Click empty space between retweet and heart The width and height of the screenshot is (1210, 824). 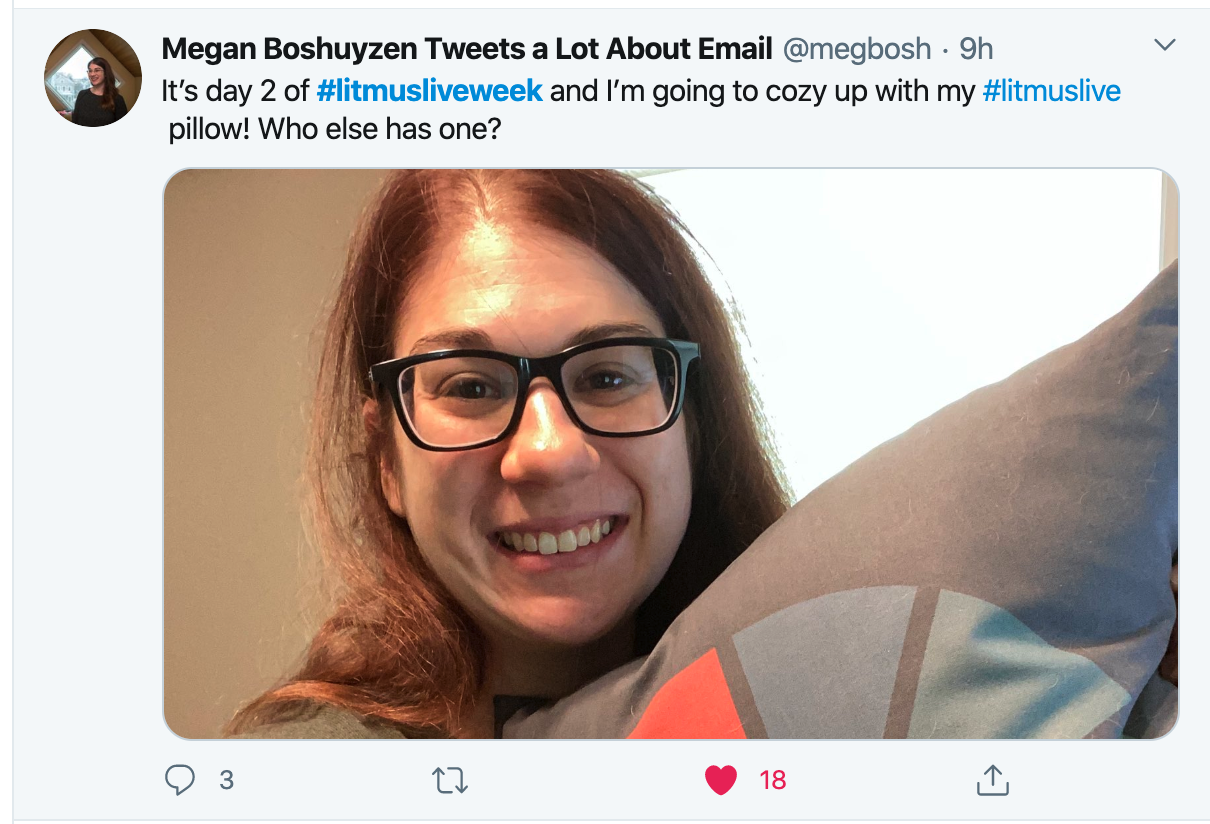pos(585,780)
